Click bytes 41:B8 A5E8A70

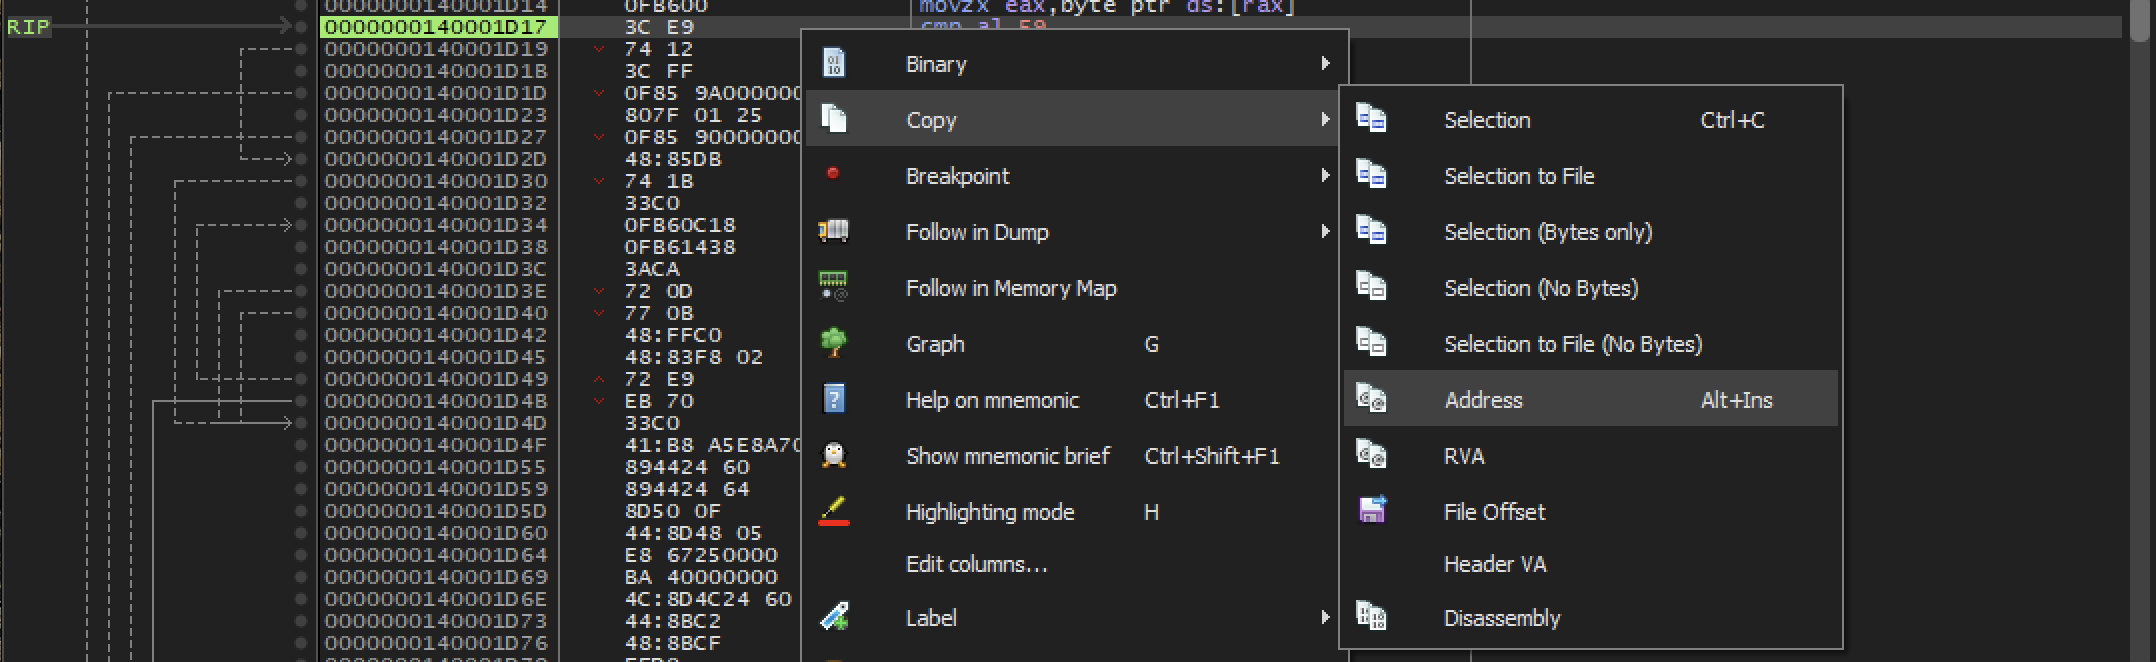pyautogui.click(x=712, y=445)
